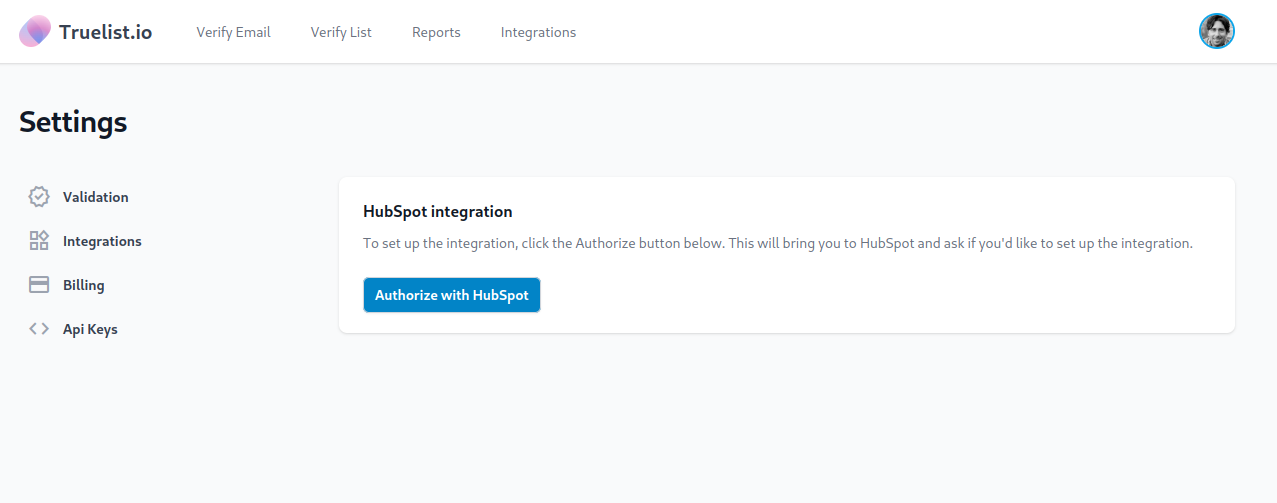
Task: Select Integrations in the top navigation bar
Action: (x=538, y=32)
